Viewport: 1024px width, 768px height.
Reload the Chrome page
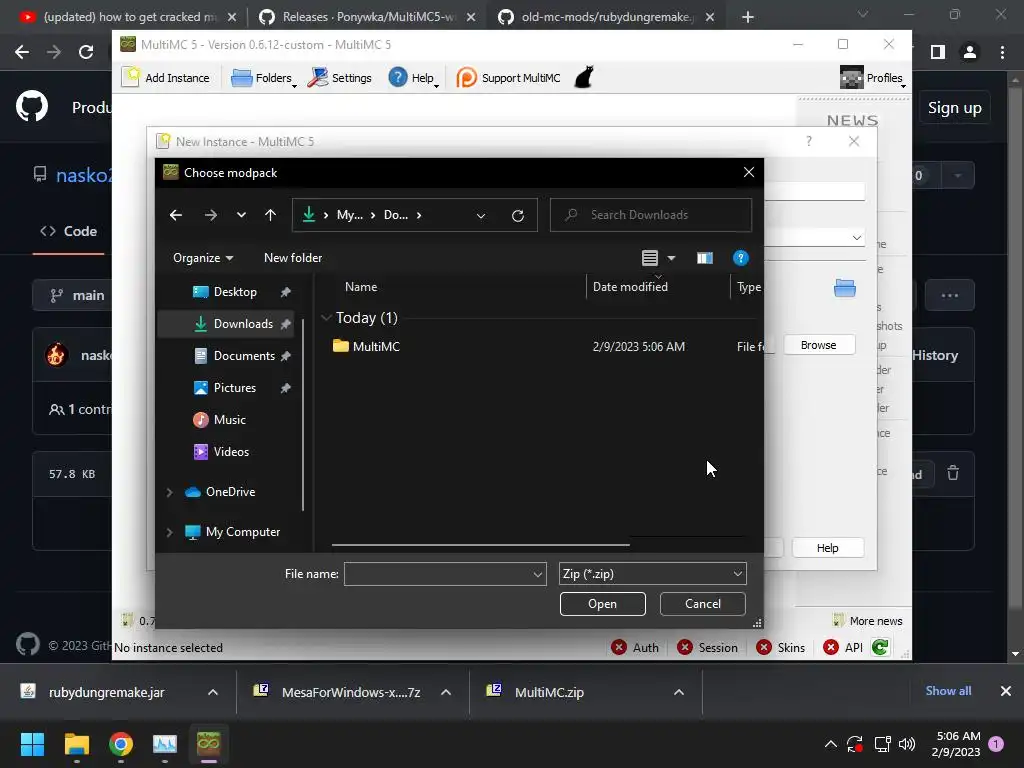[86, 52]
